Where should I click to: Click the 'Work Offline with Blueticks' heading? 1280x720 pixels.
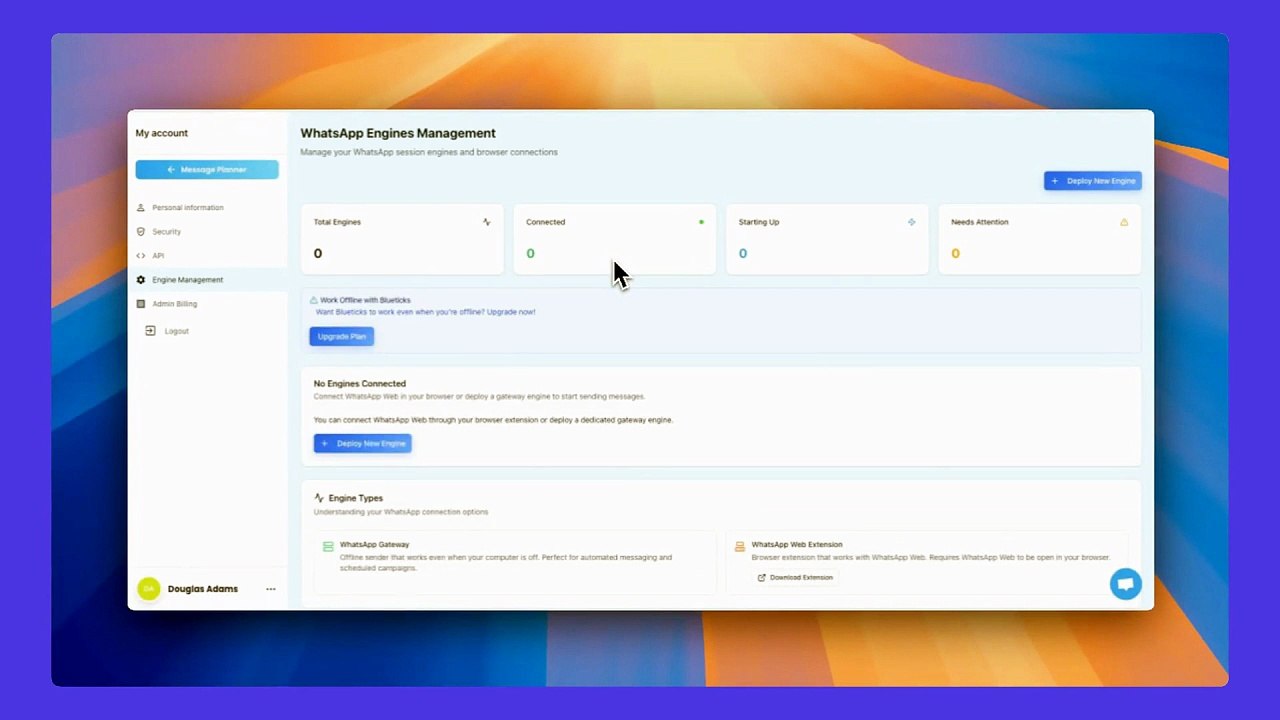(x=365, y=300)
